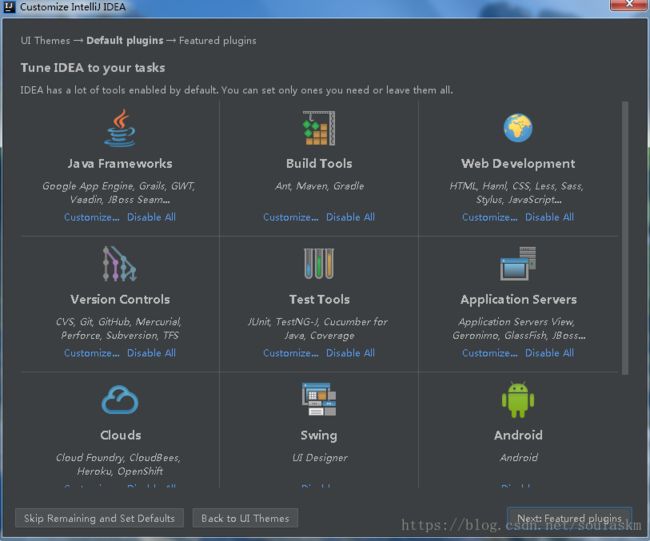Click the Android heading text
Image resolution: width=650 pixels, height=541 pixels.
point(518,435)
